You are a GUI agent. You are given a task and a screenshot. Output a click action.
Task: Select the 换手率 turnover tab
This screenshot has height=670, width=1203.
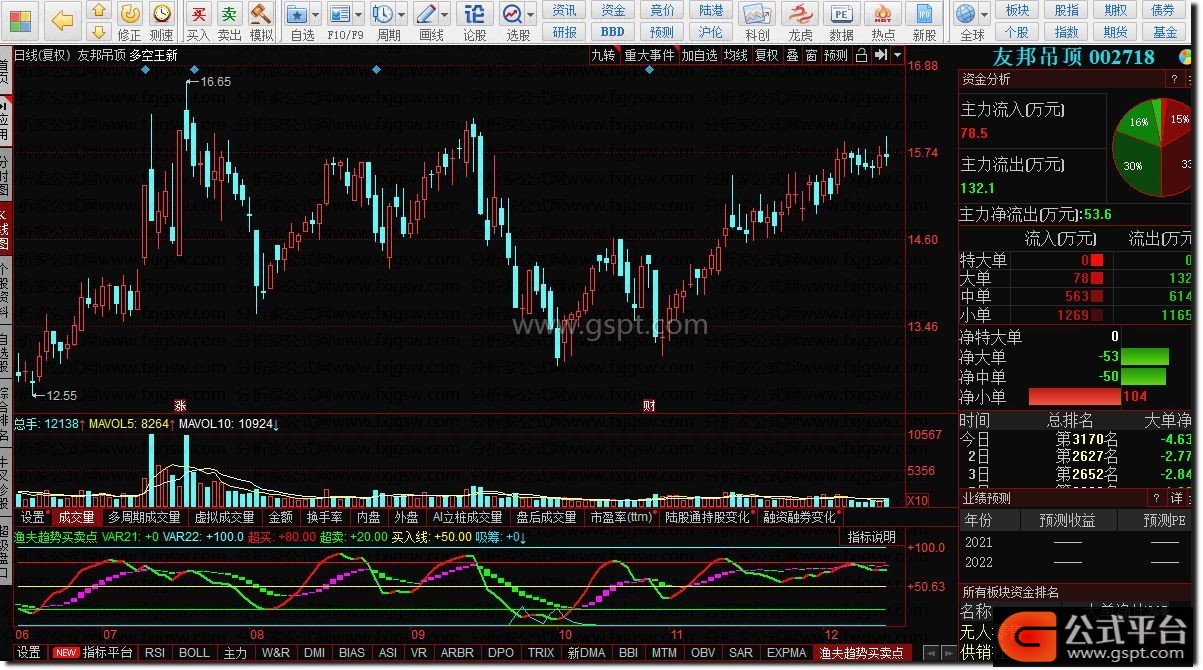325,517
